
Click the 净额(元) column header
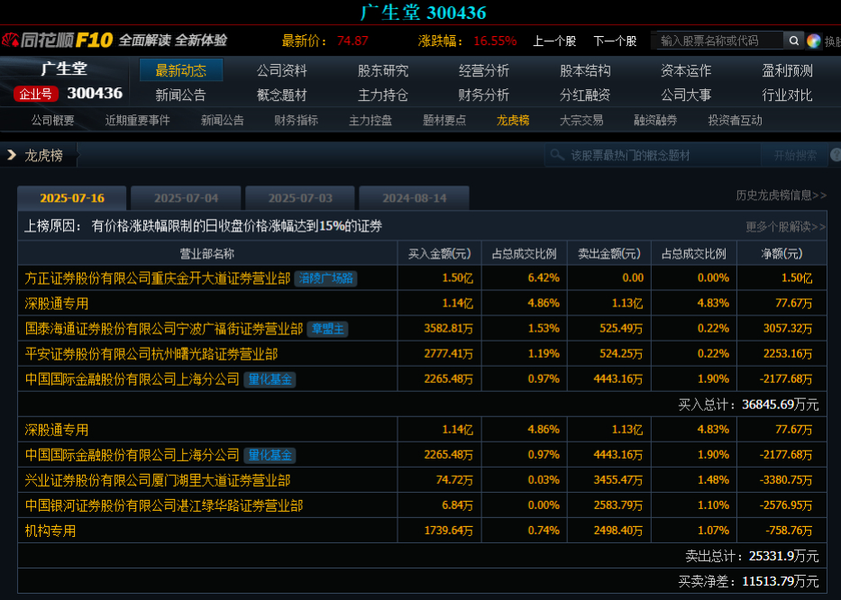[x=781, y=254]
